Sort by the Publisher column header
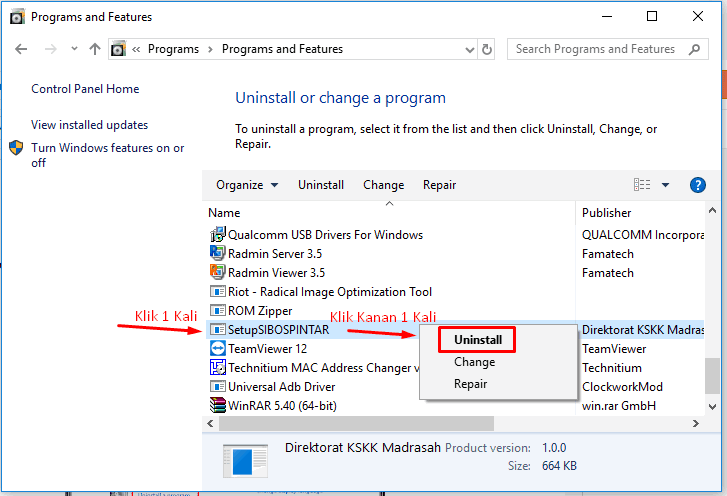 point(606,213)
